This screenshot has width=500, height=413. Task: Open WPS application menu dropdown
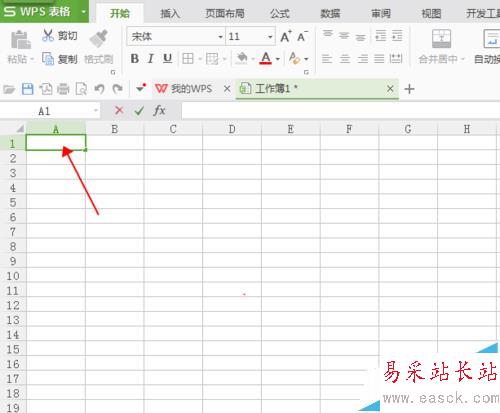[83, 12]
